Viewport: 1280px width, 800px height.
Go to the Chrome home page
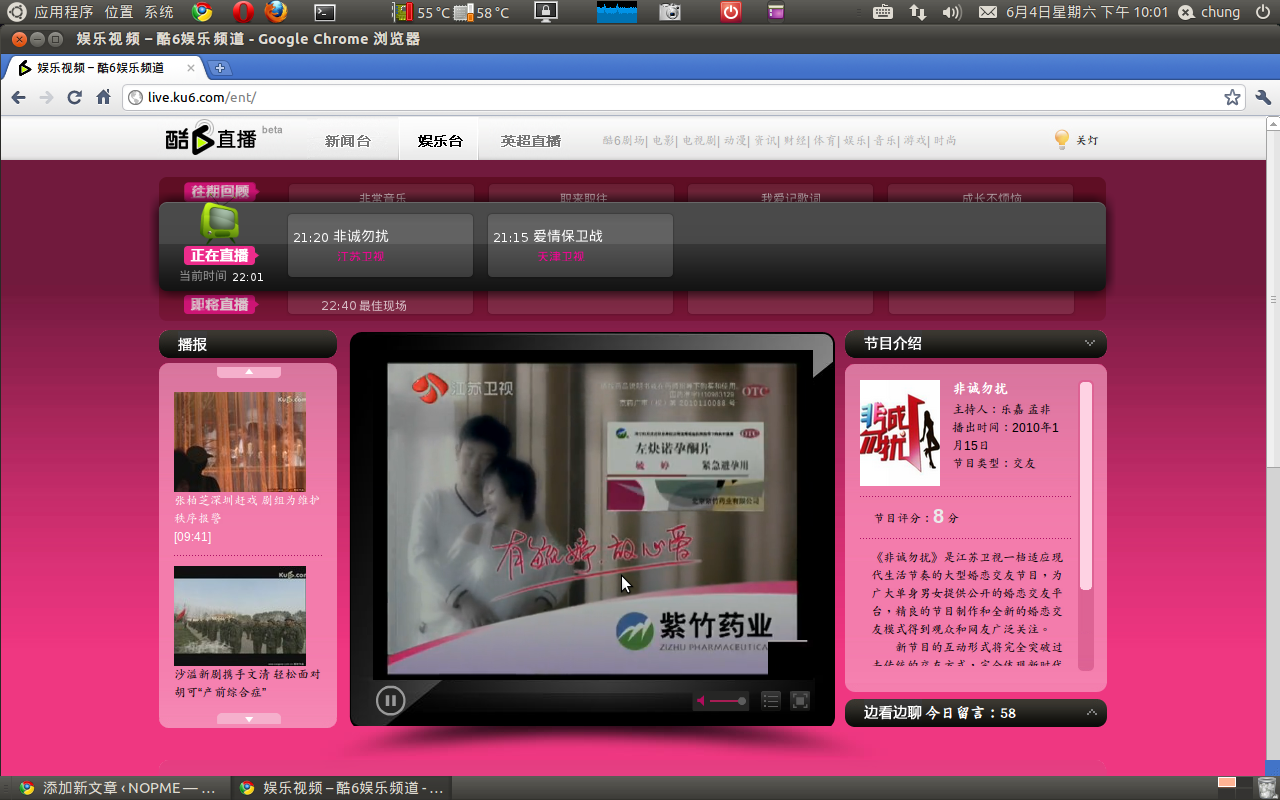click(x=103, y=97)
